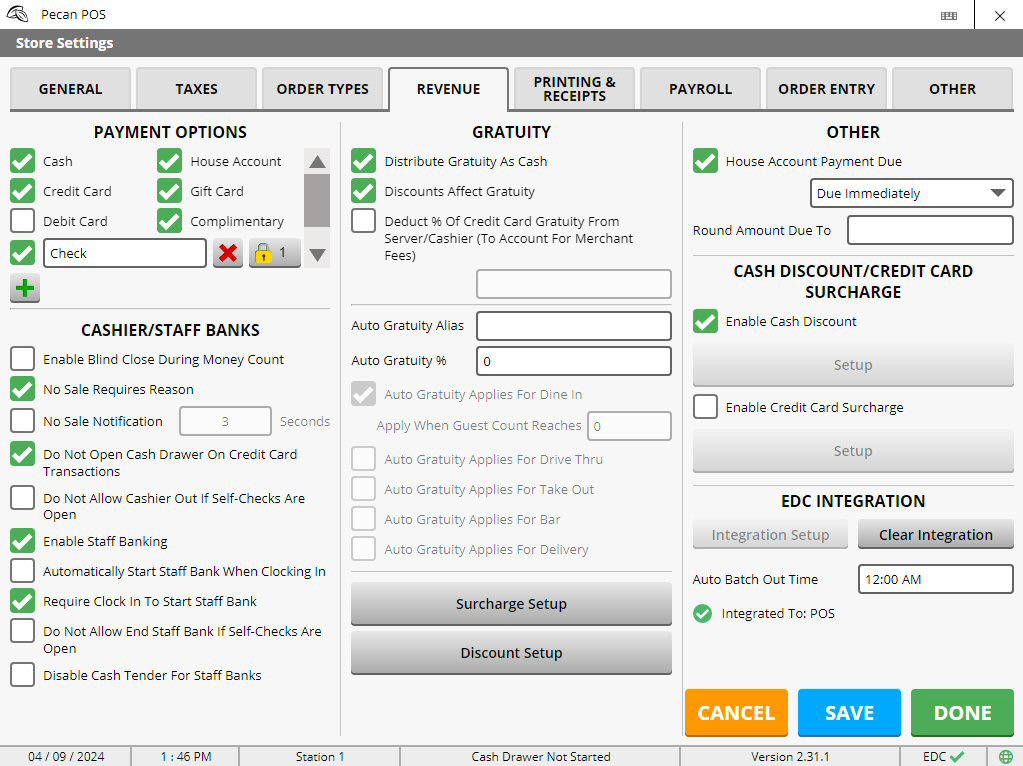The width and height of the screenshot is (1023, 766).
Task: Toggle House Account Payment Due checkbox
Action: coord(705,161)
